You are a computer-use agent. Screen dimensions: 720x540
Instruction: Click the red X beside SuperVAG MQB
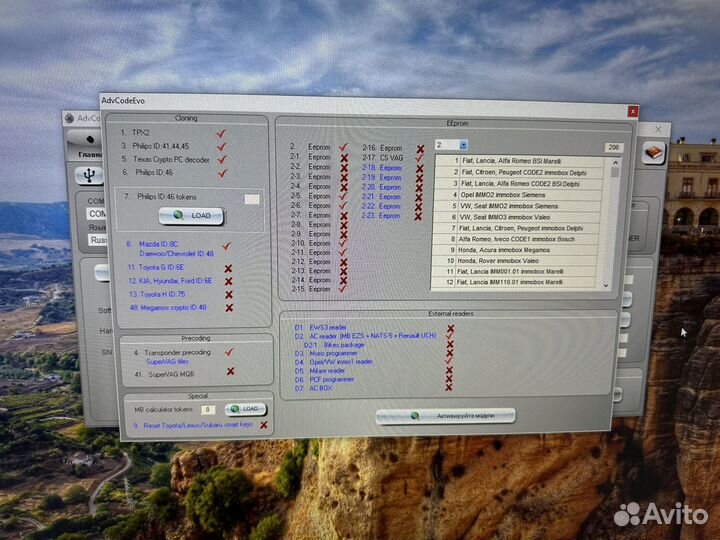(231, 371)
